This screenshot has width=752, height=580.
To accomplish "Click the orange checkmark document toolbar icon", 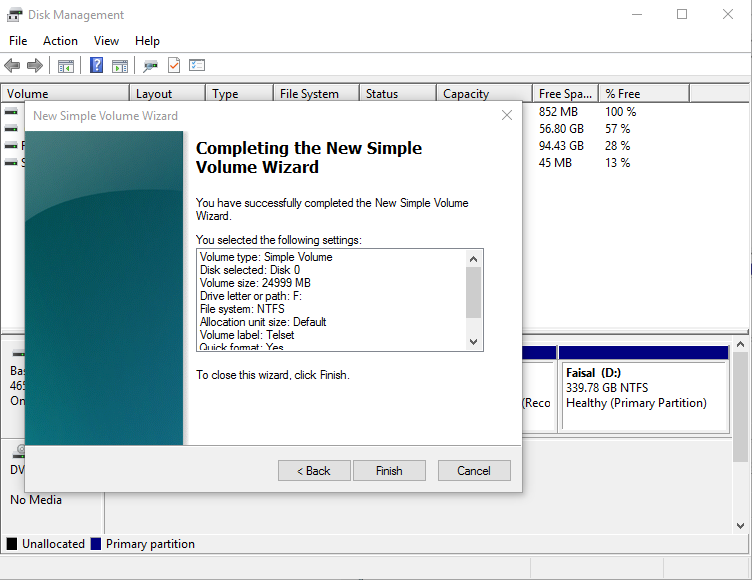I will coord(174,66).
